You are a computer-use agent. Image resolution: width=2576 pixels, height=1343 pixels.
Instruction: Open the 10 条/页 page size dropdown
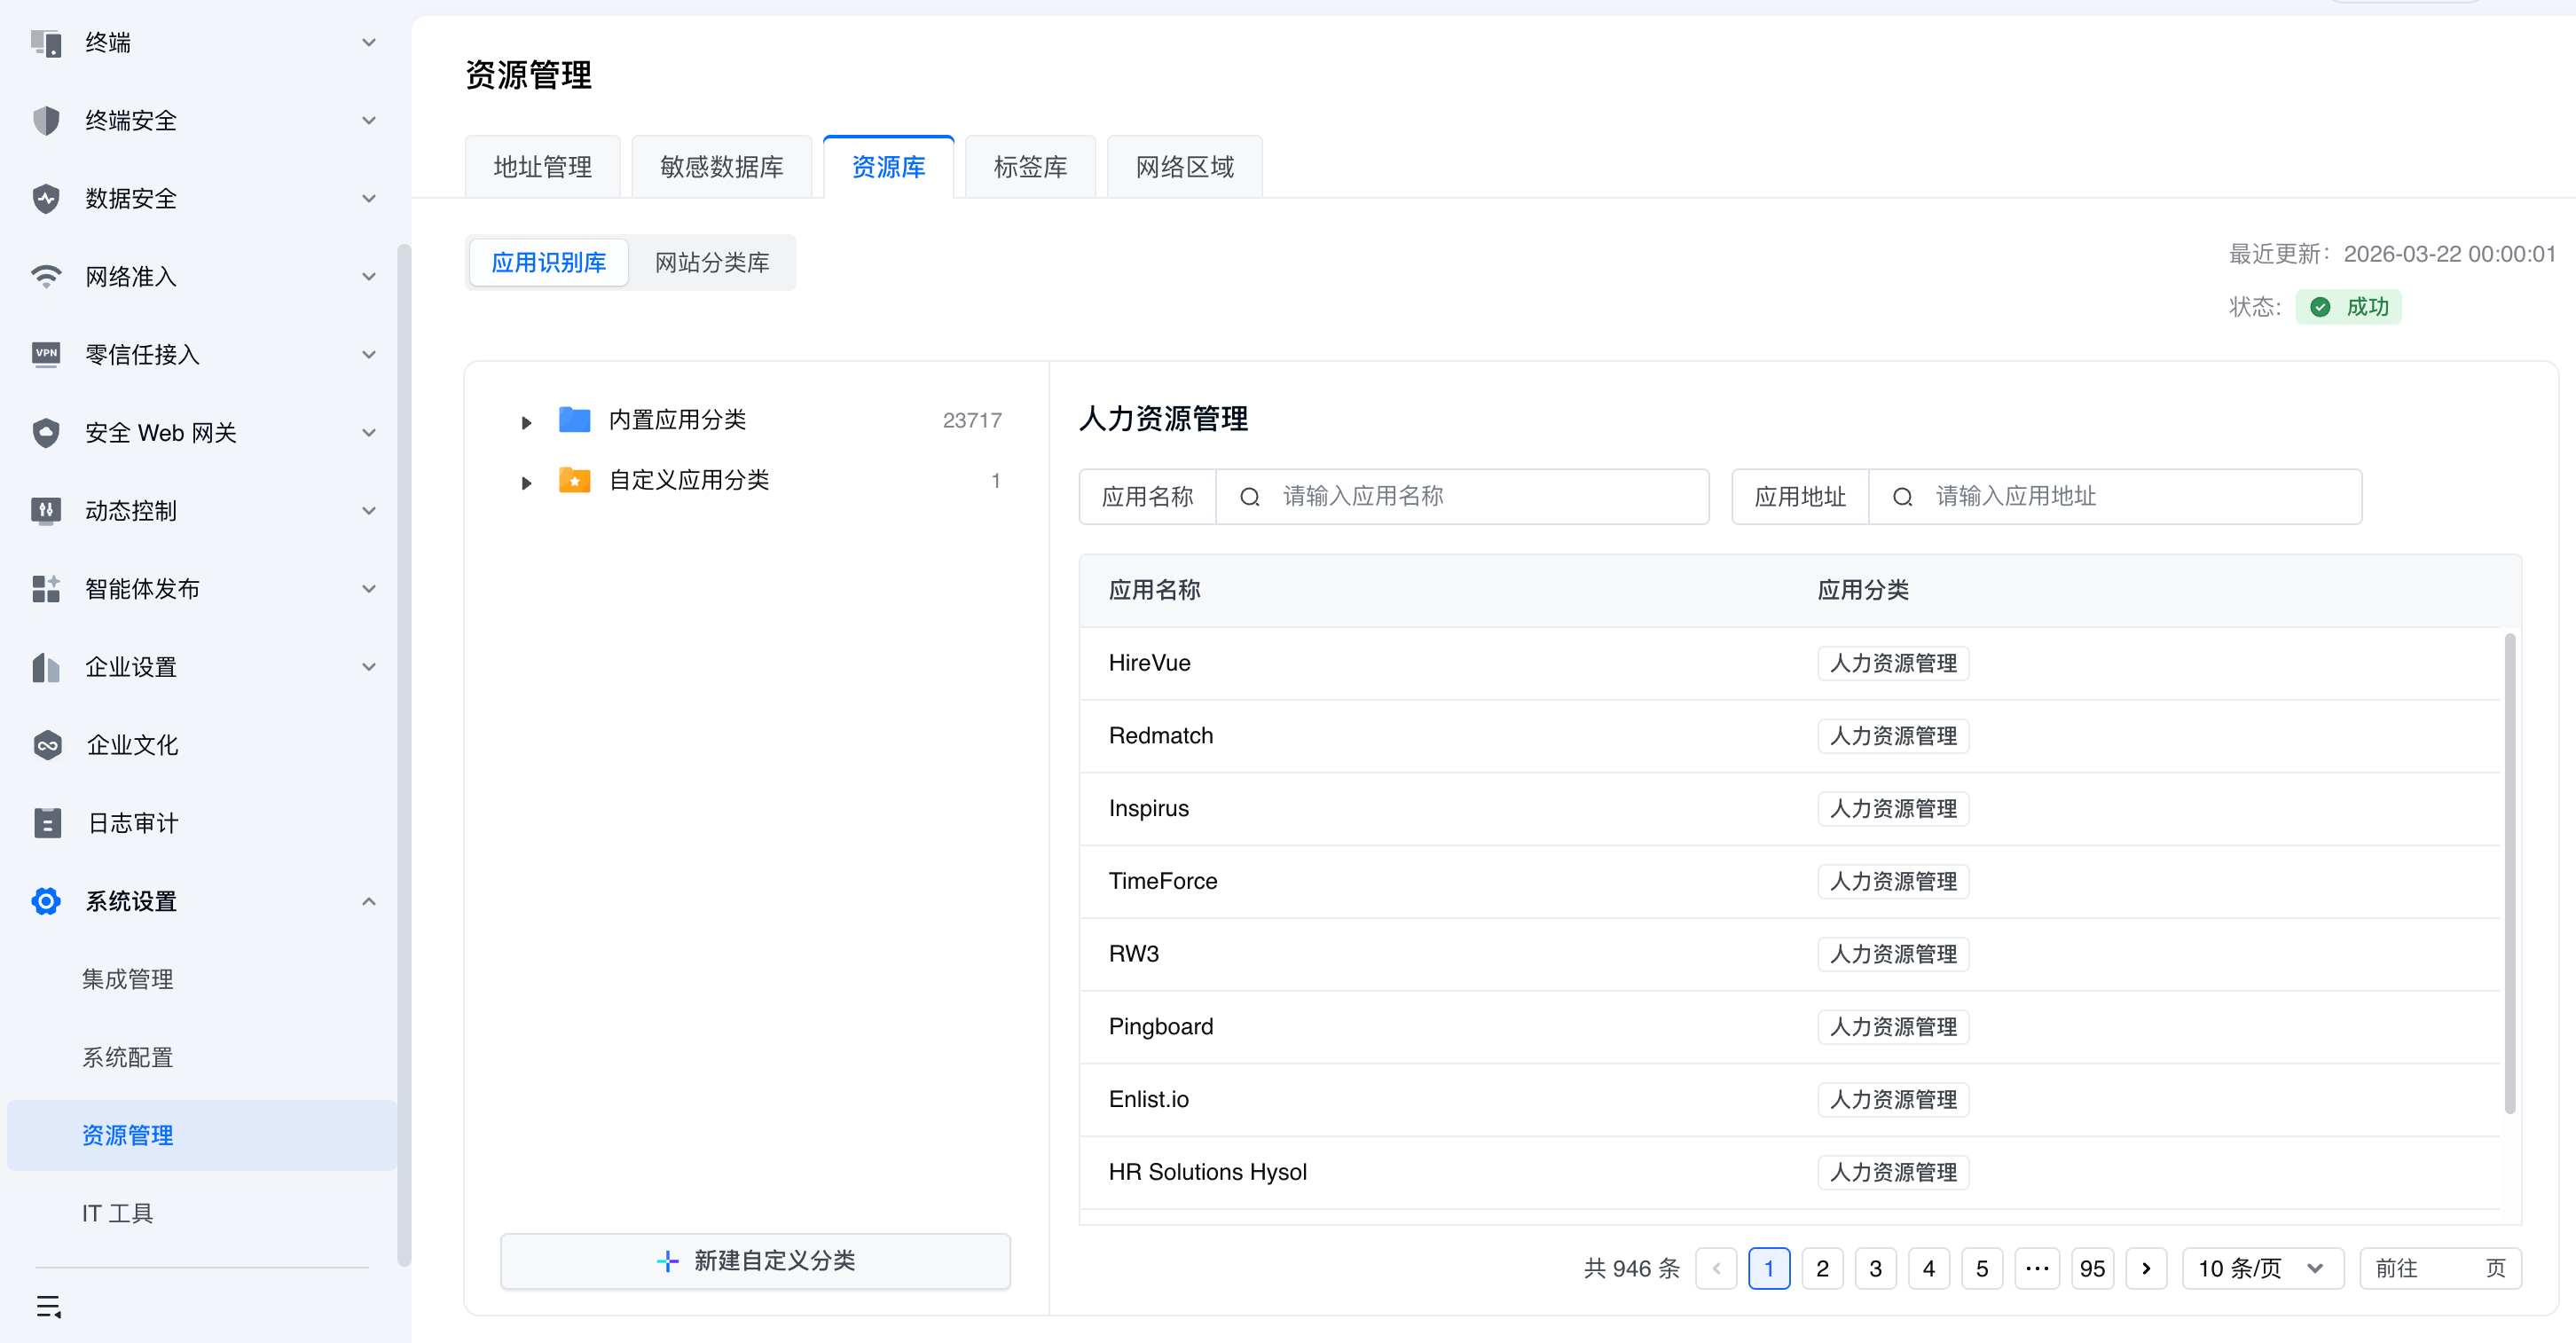pos(2260,1268)
